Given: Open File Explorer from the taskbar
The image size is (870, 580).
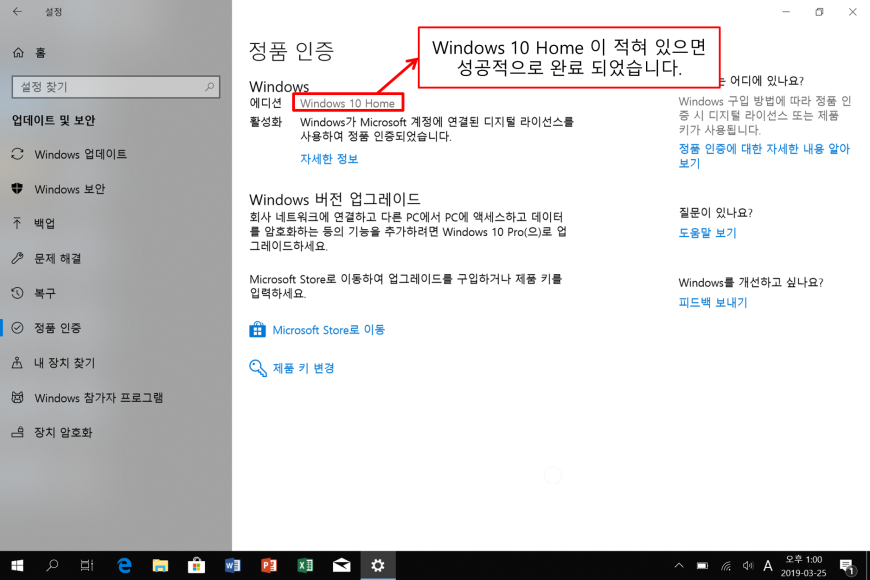Looking at the screenshot, I should coord(160,566).
